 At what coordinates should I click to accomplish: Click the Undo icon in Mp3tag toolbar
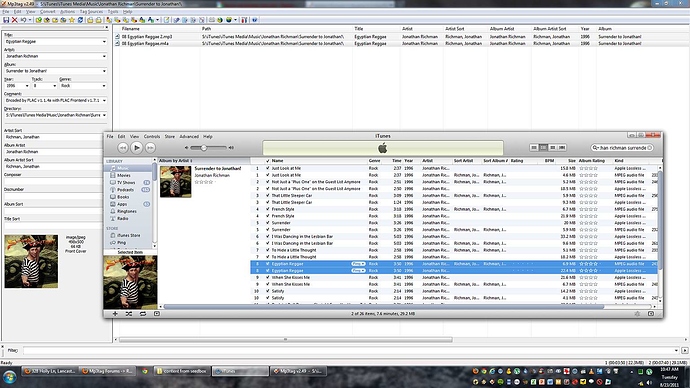coord(23,20)
